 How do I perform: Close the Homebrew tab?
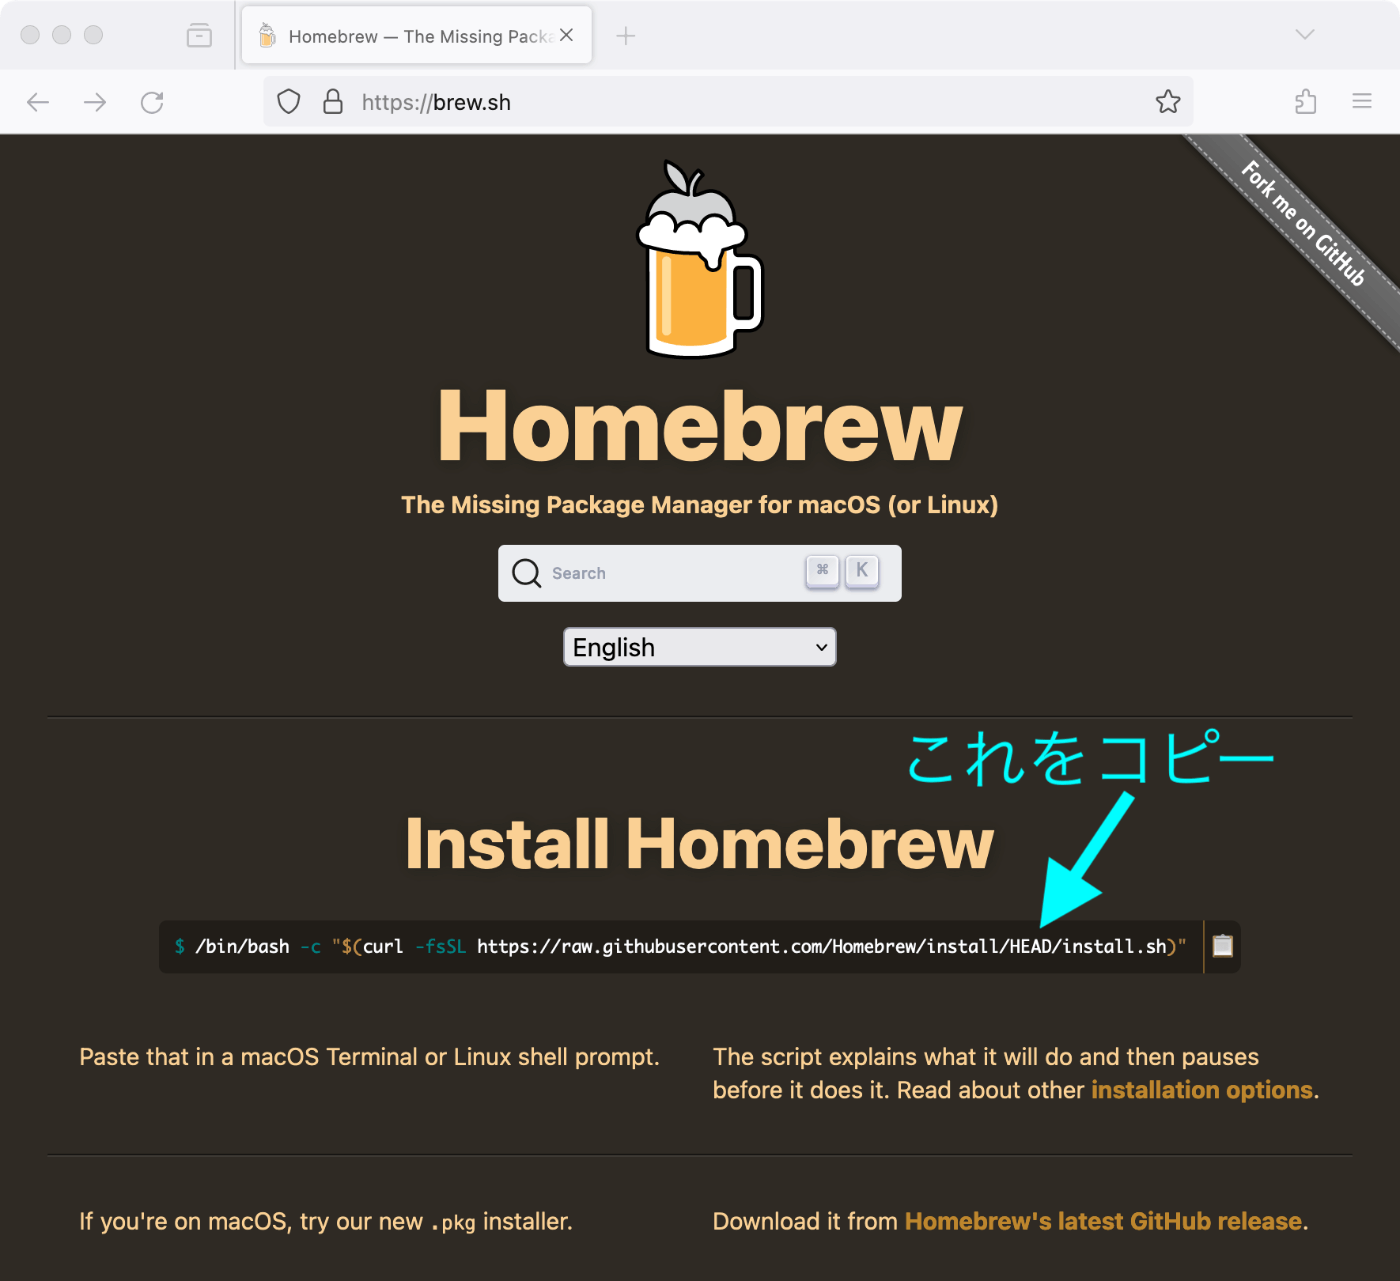[567, 35]
